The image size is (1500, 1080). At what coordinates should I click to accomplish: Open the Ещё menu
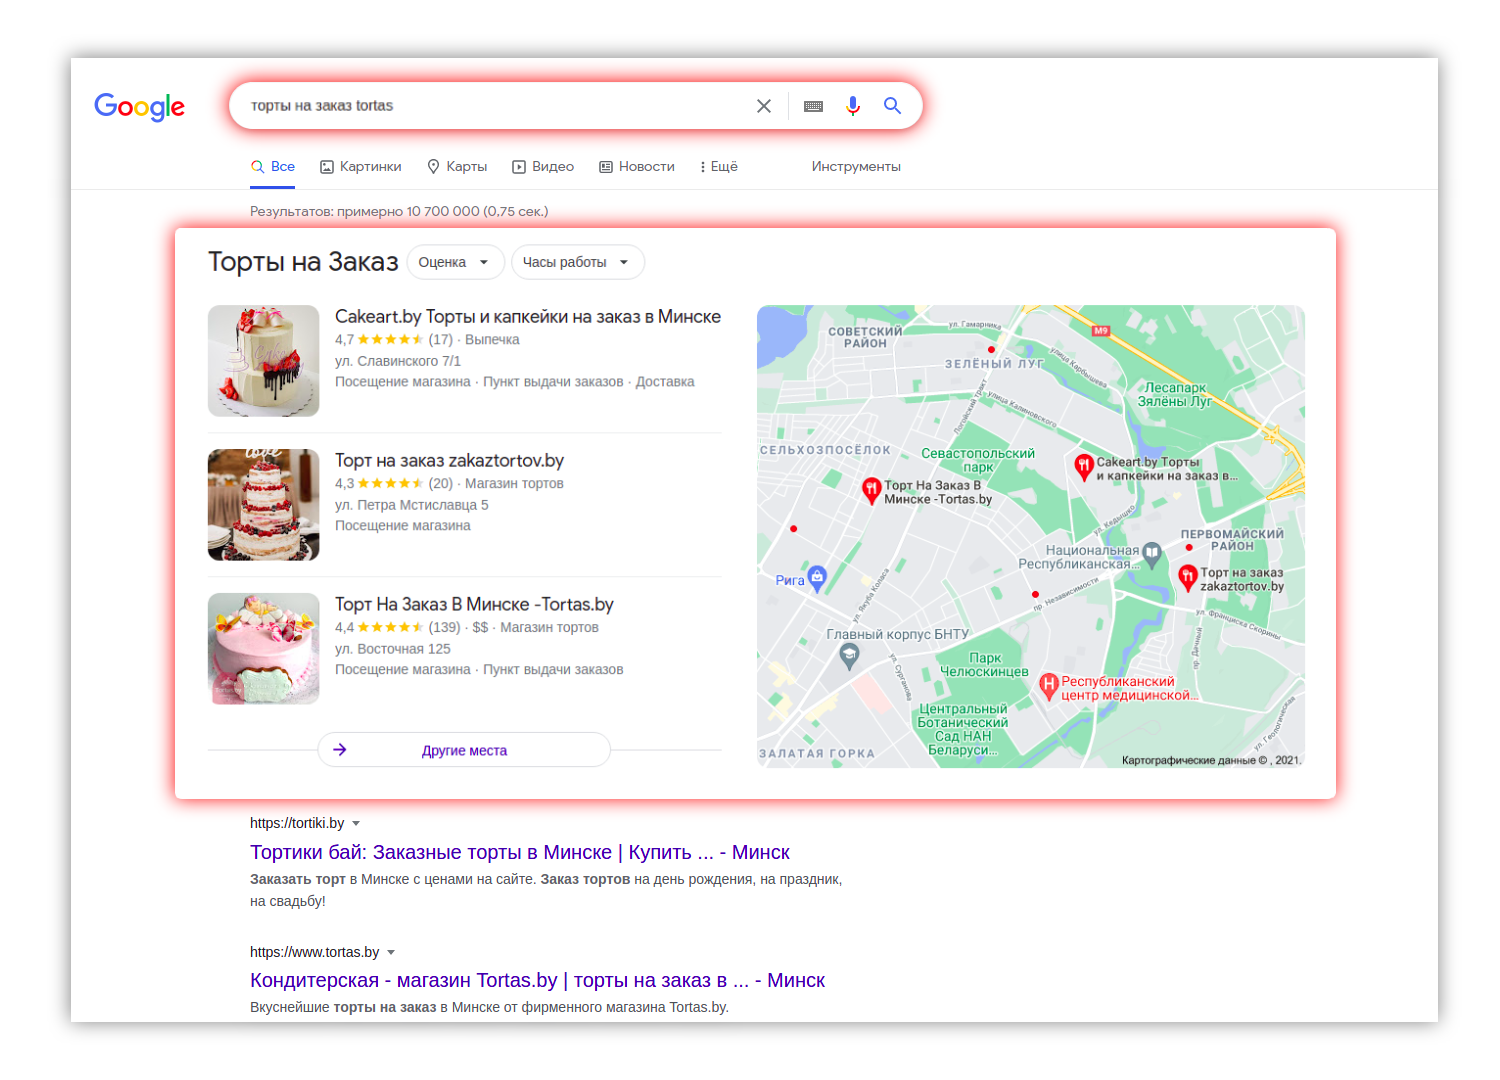719,167
